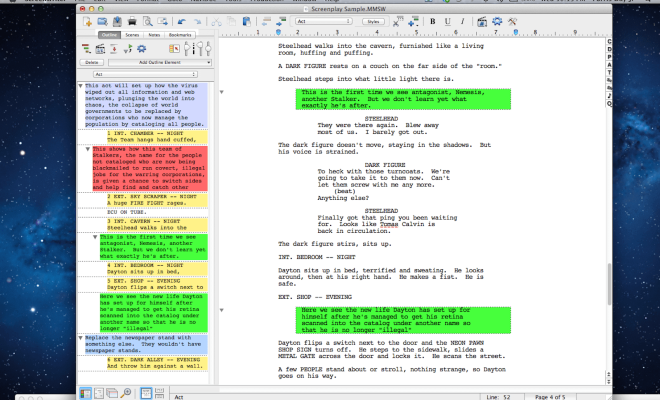This screenshot has width=660, height=400.
Task: Create a new document with the toolbar icon
Action: [x=87, y=21]
